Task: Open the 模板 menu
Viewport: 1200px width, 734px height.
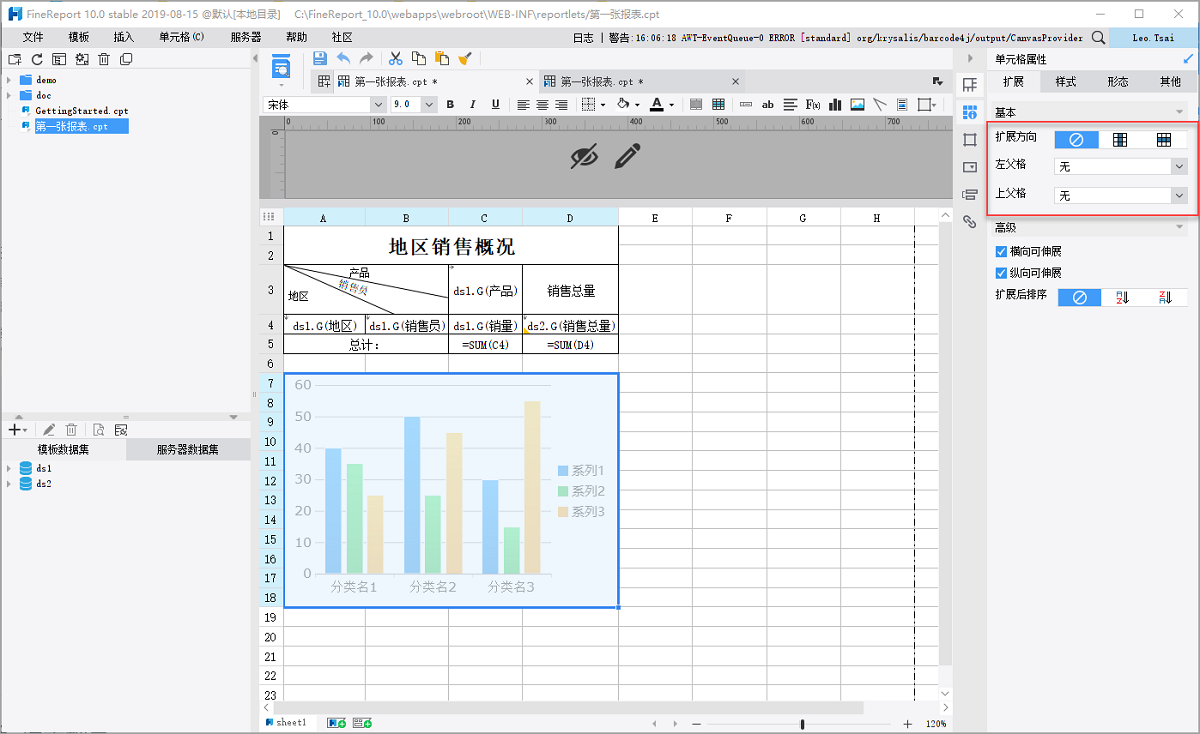Action: point(79,37)
